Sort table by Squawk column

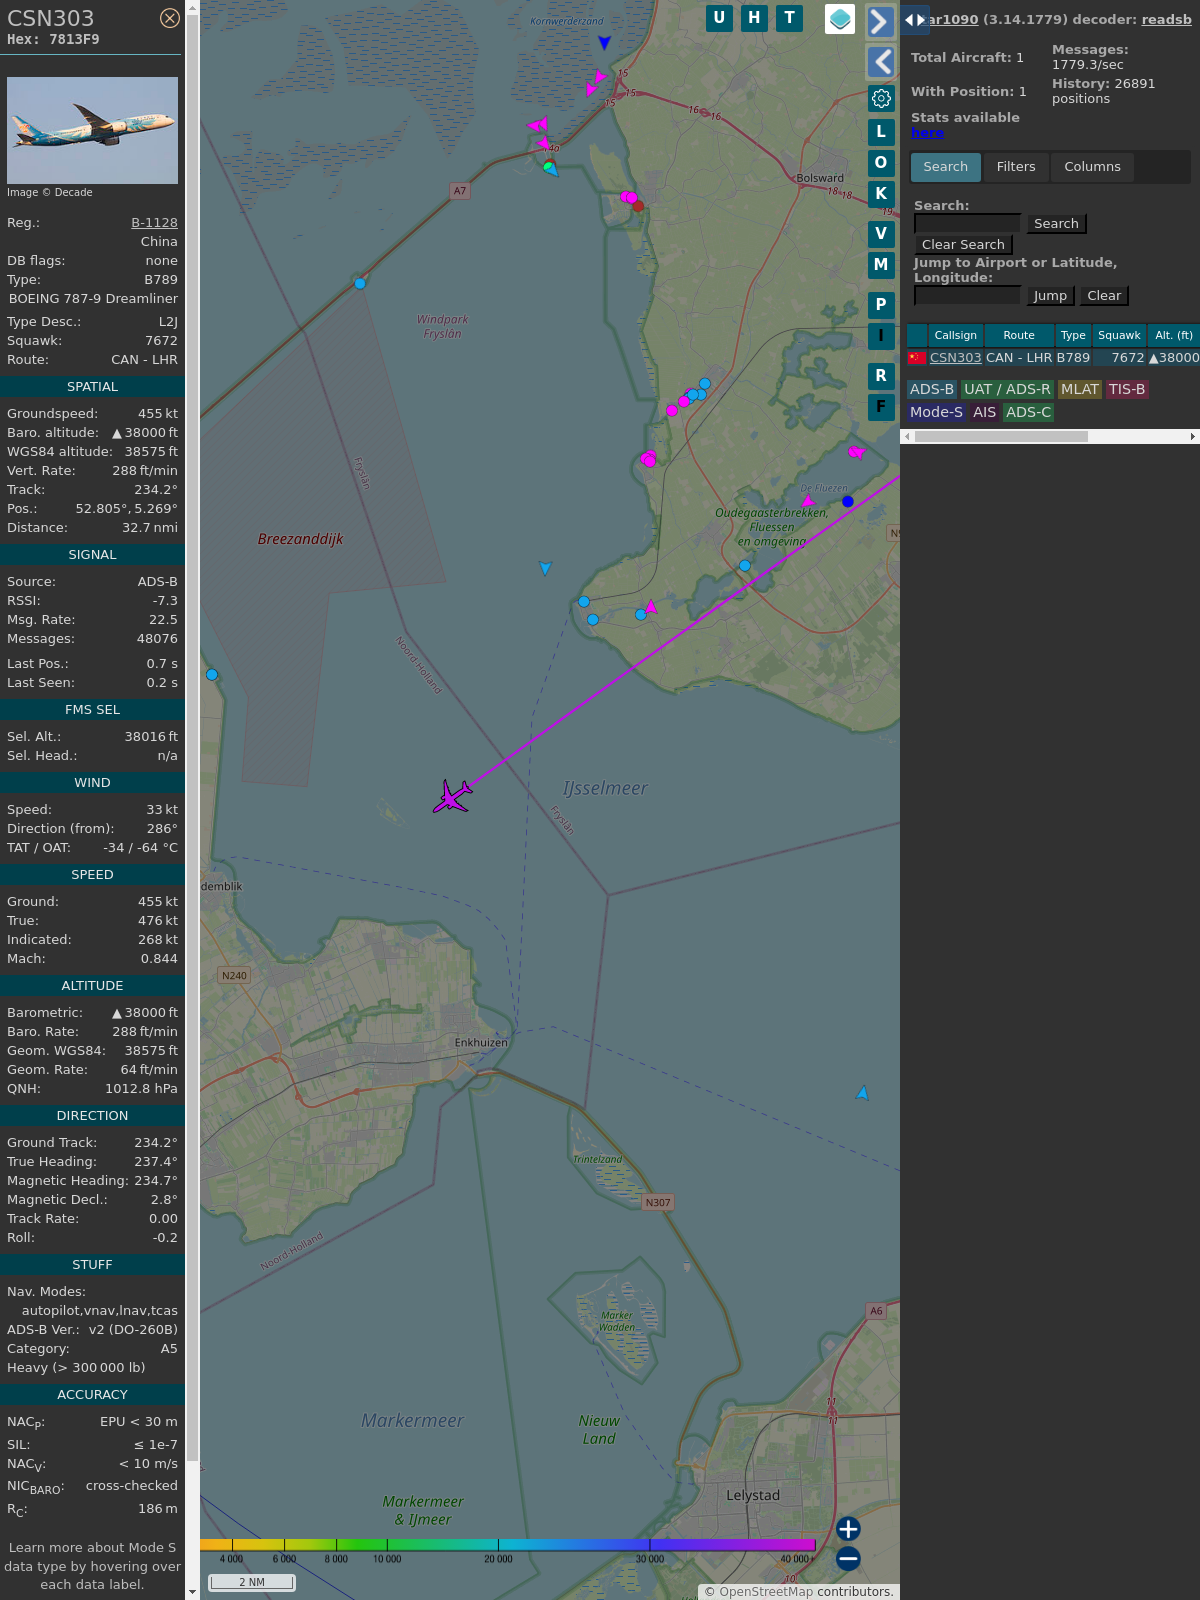coord(1119,336)
